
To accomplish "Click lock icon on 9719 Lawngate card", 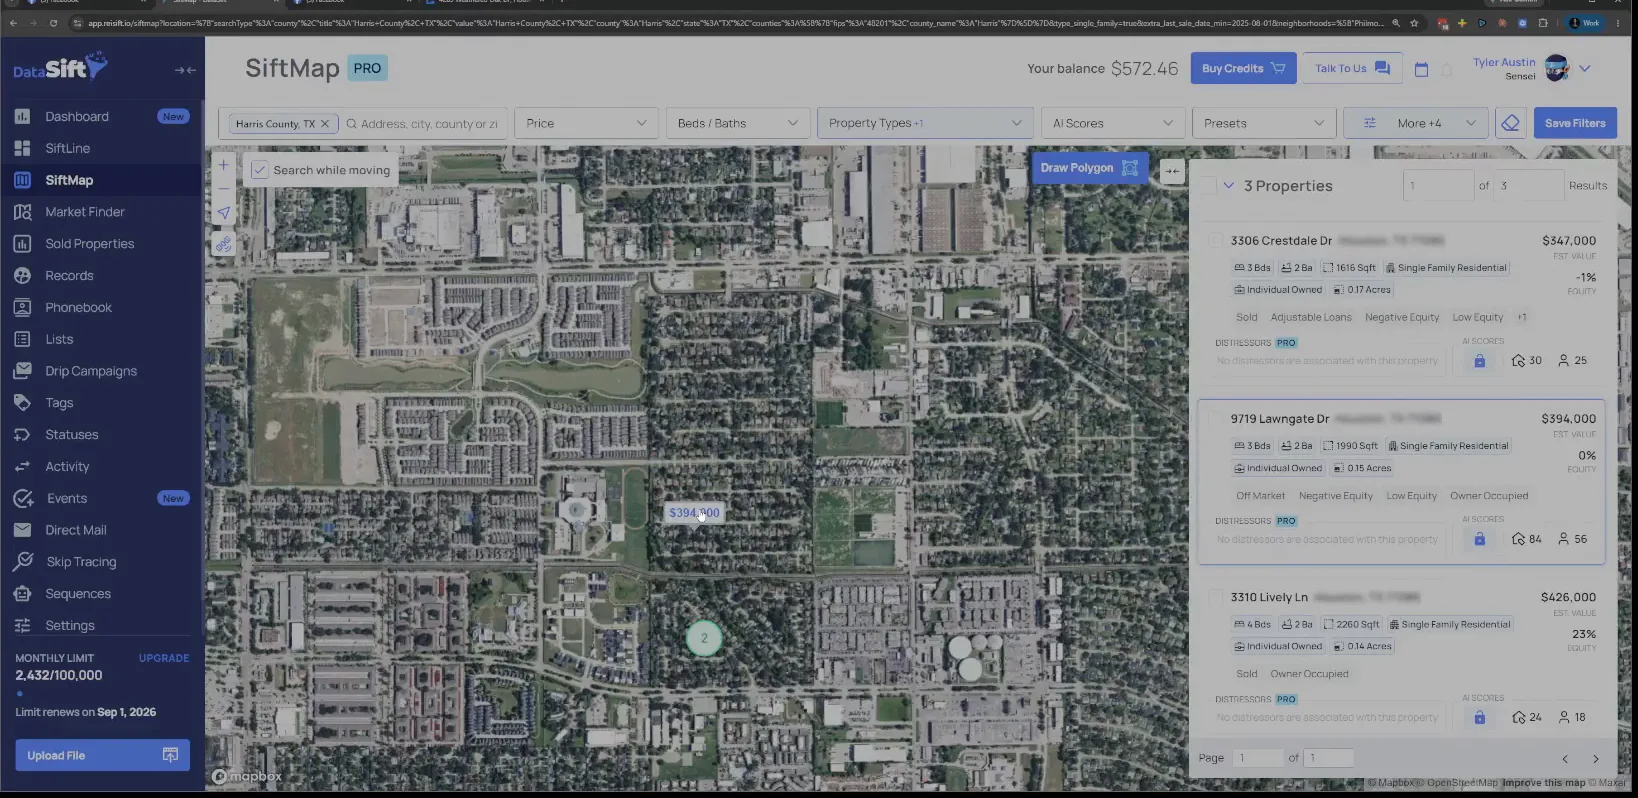I will 1479,539.
